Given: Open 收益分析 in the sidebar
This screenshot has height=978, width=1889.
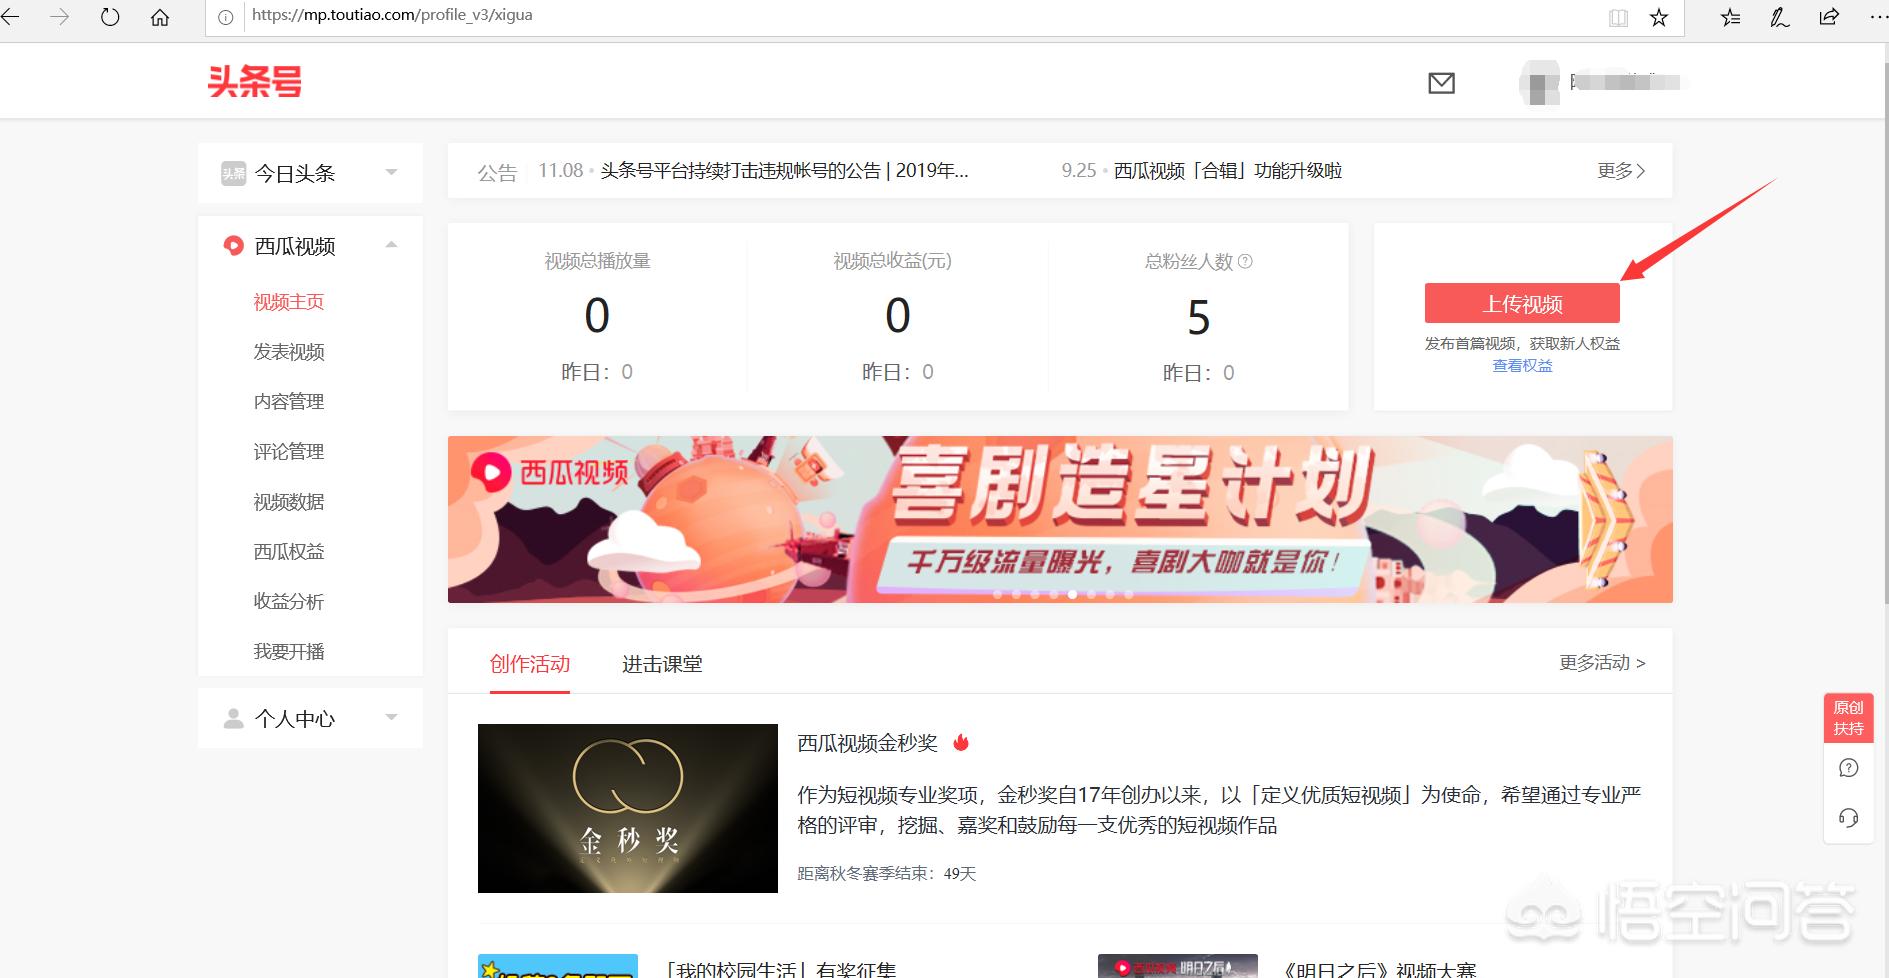Looking at the screenshot, I should pos(289,602).
